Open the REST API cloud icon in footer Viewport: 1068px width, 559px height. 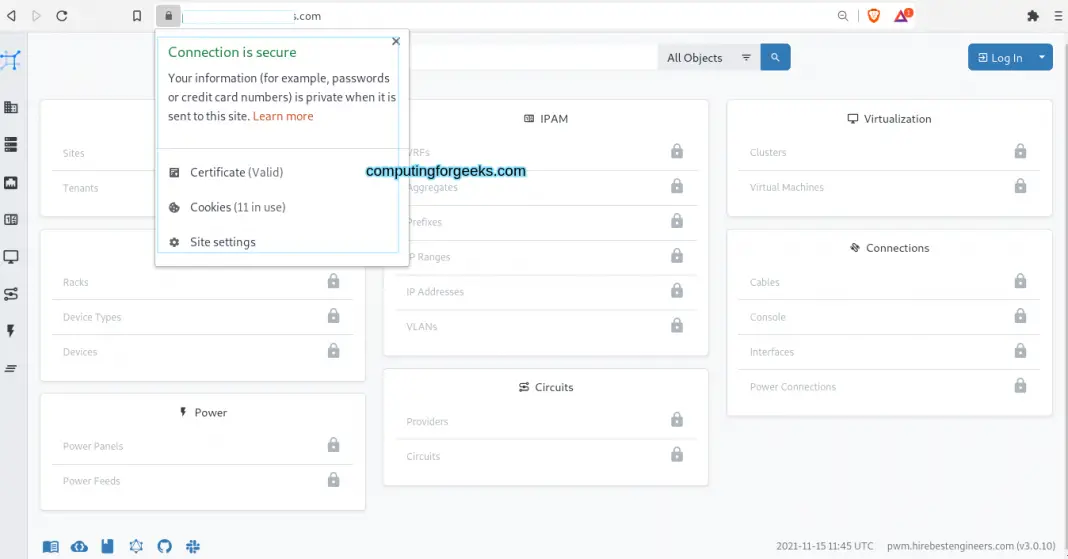coord(79,546)
